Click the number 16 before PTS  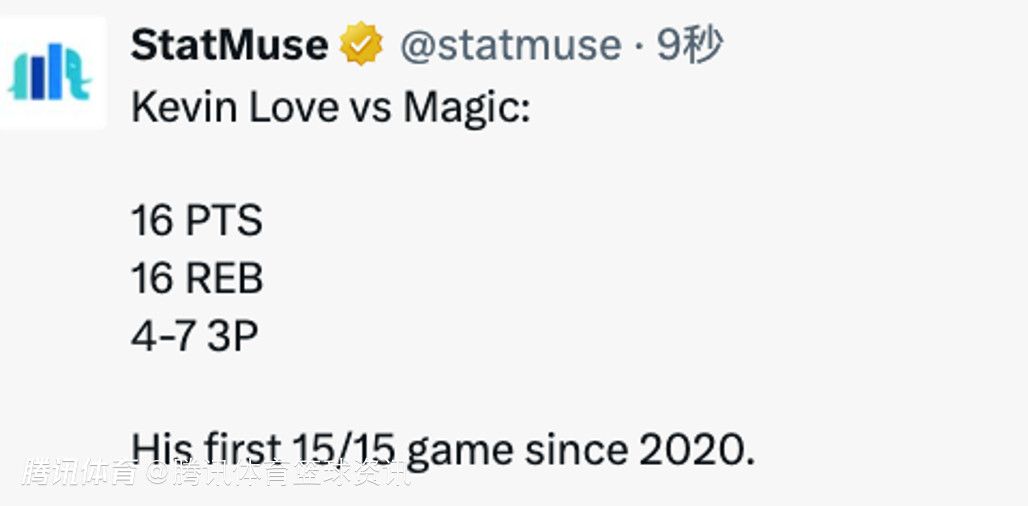click(x=152, y=221)
